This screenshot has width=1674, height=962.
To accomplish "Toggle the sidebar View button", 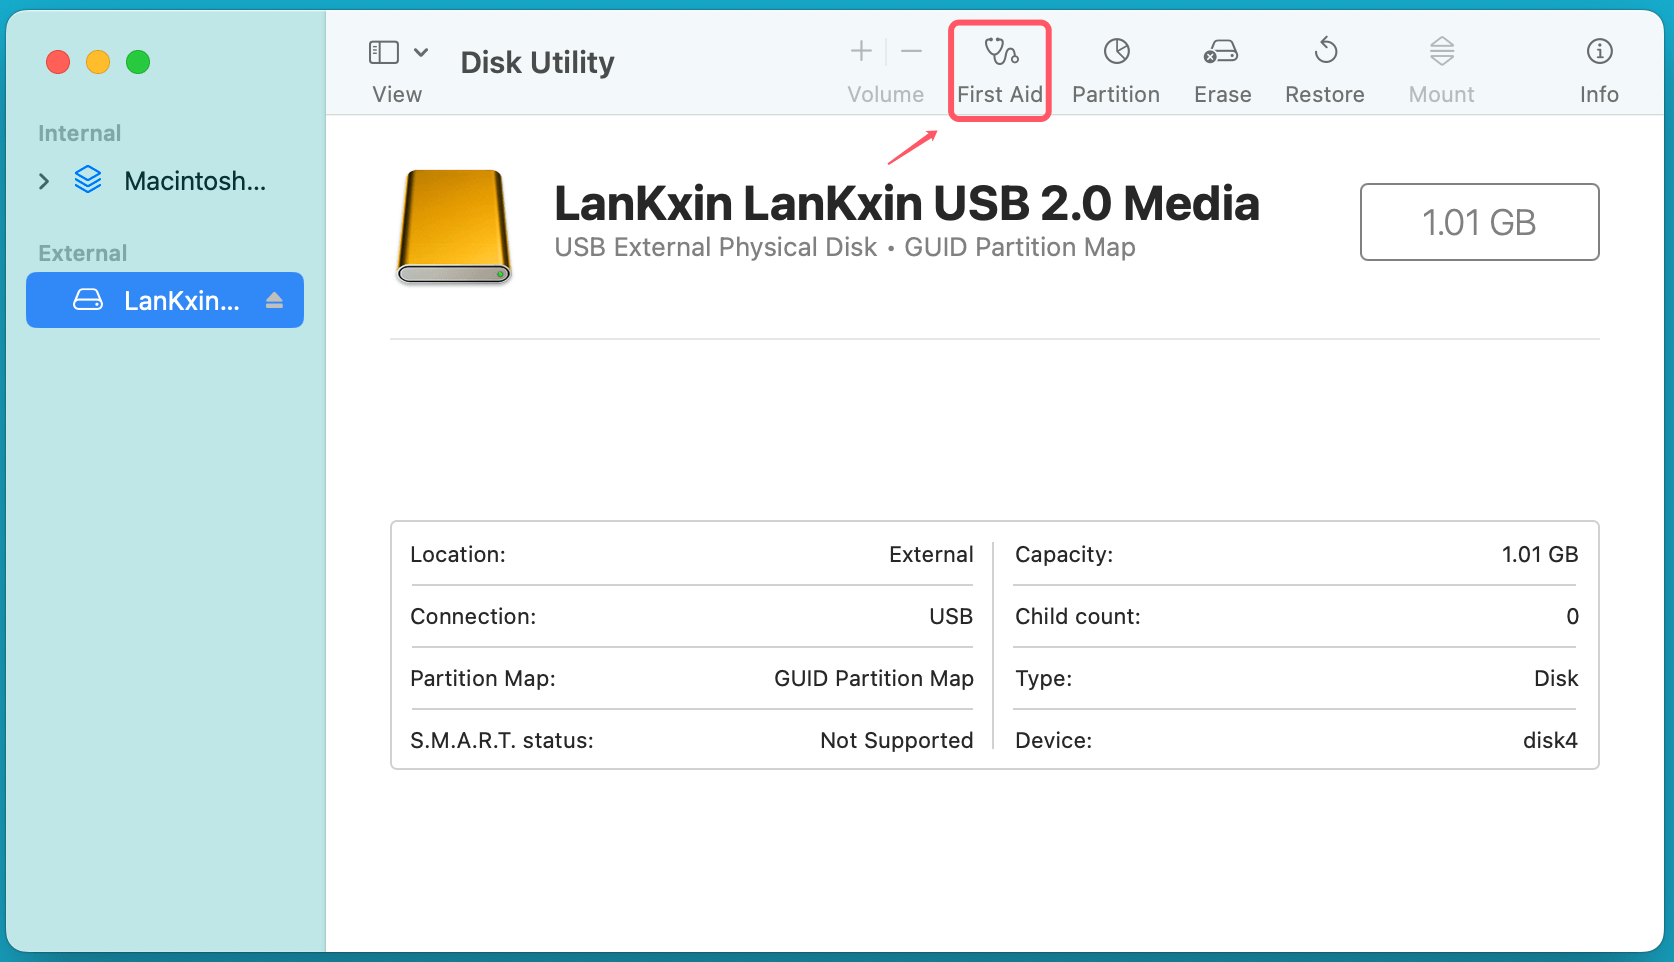I will [x=384, y=52].
